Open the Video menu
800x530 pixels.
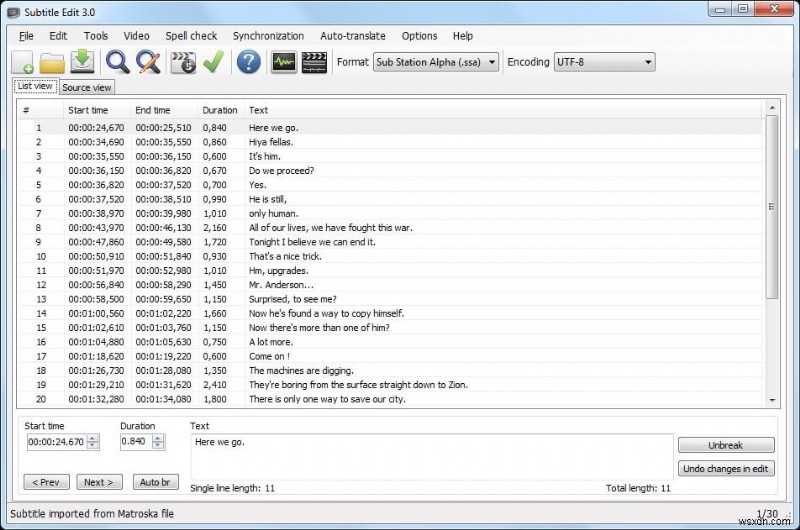[136, 36]
